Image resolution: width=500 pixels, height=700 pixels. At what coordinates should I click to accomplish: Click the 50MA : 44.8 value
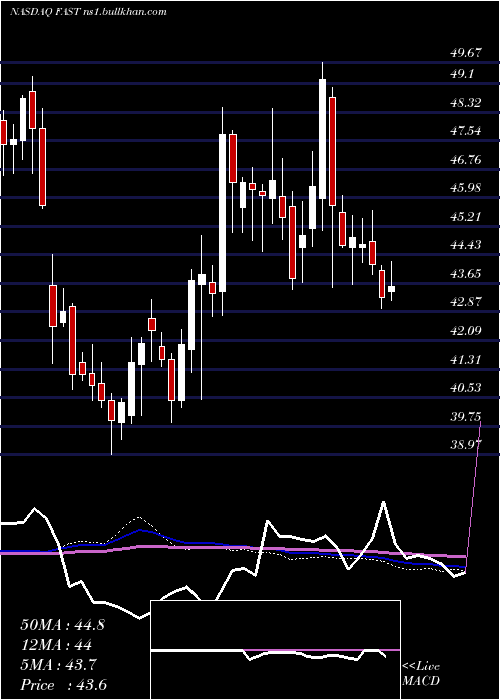tap(62, 625)
